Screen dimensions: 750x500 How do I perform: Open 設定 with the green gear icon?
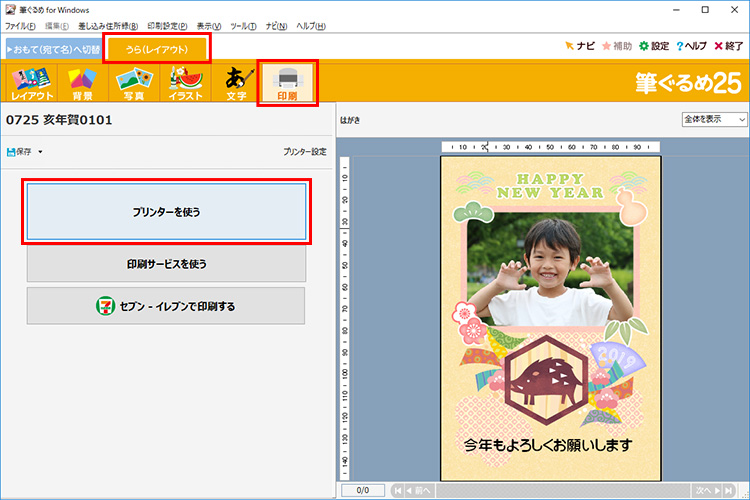[x=654, y=46]
